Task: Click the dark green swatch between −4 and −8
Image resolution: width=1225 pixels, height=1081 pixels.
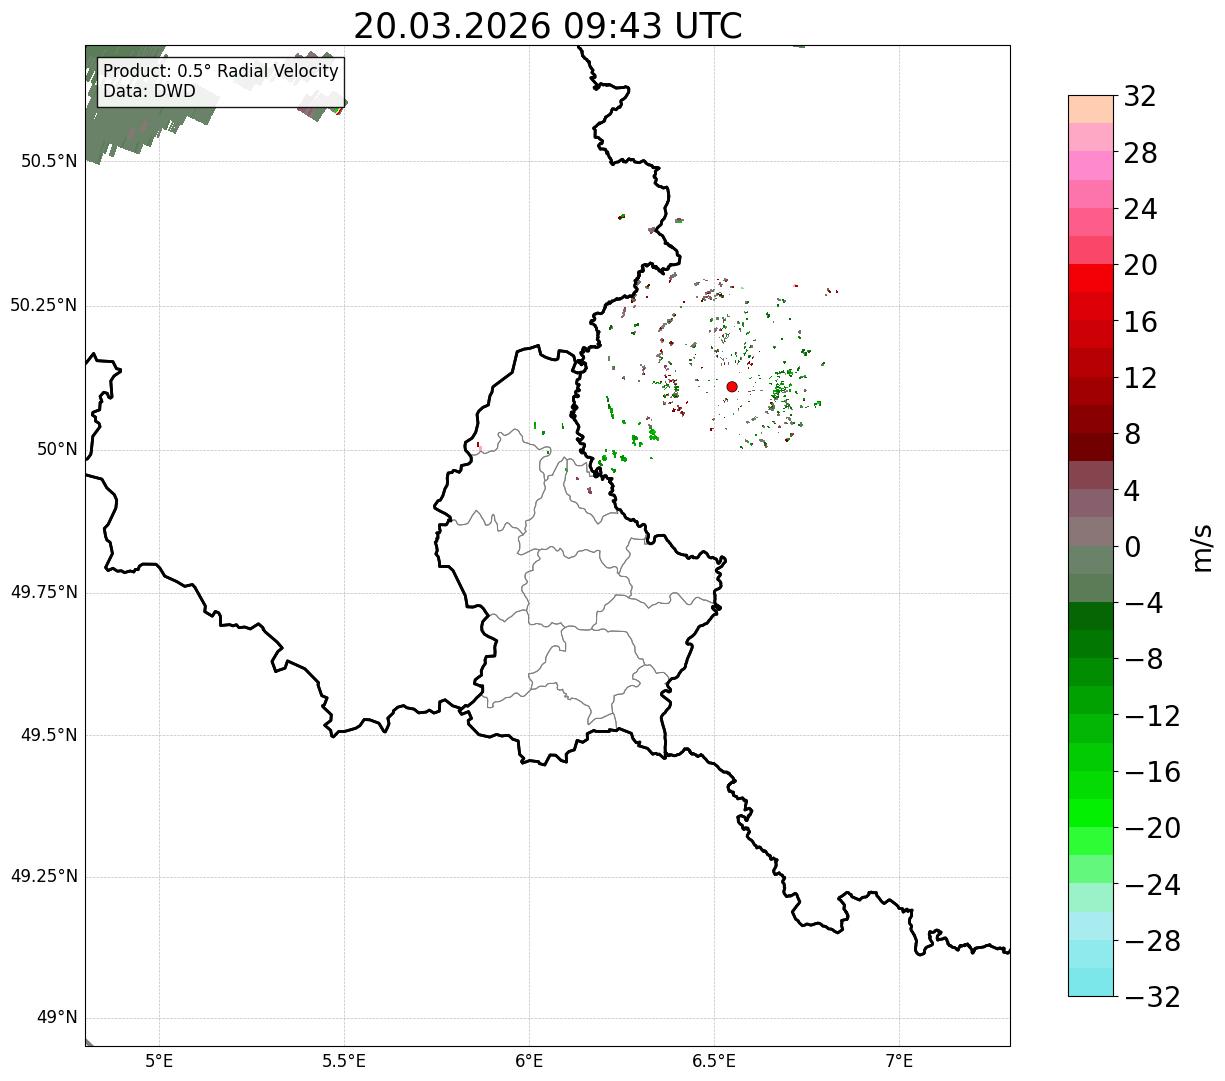Action: point(1091,616)
